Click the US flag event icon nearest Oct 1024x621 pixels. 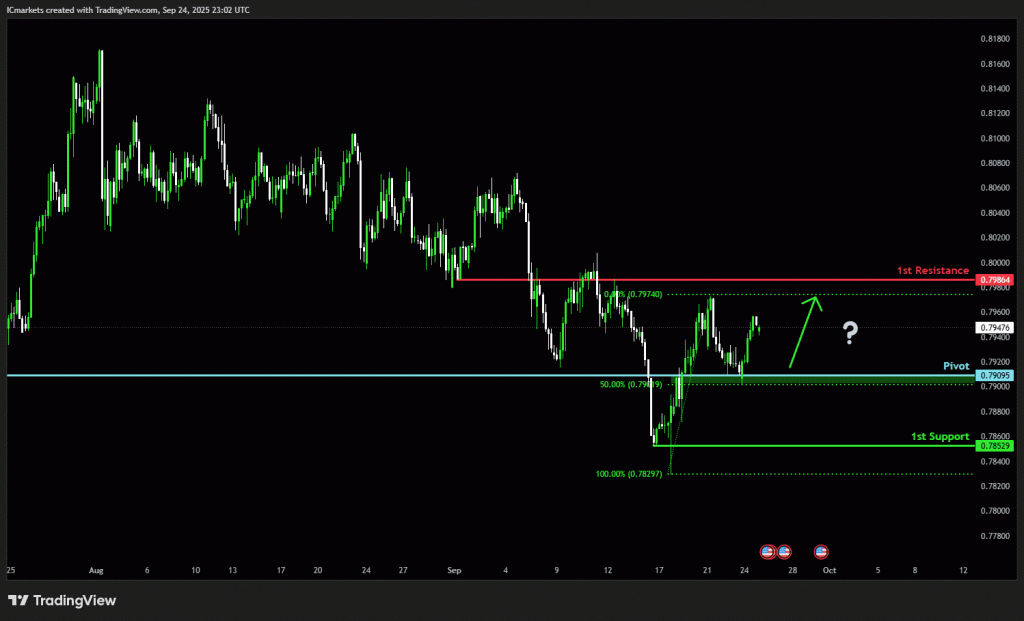821,551
